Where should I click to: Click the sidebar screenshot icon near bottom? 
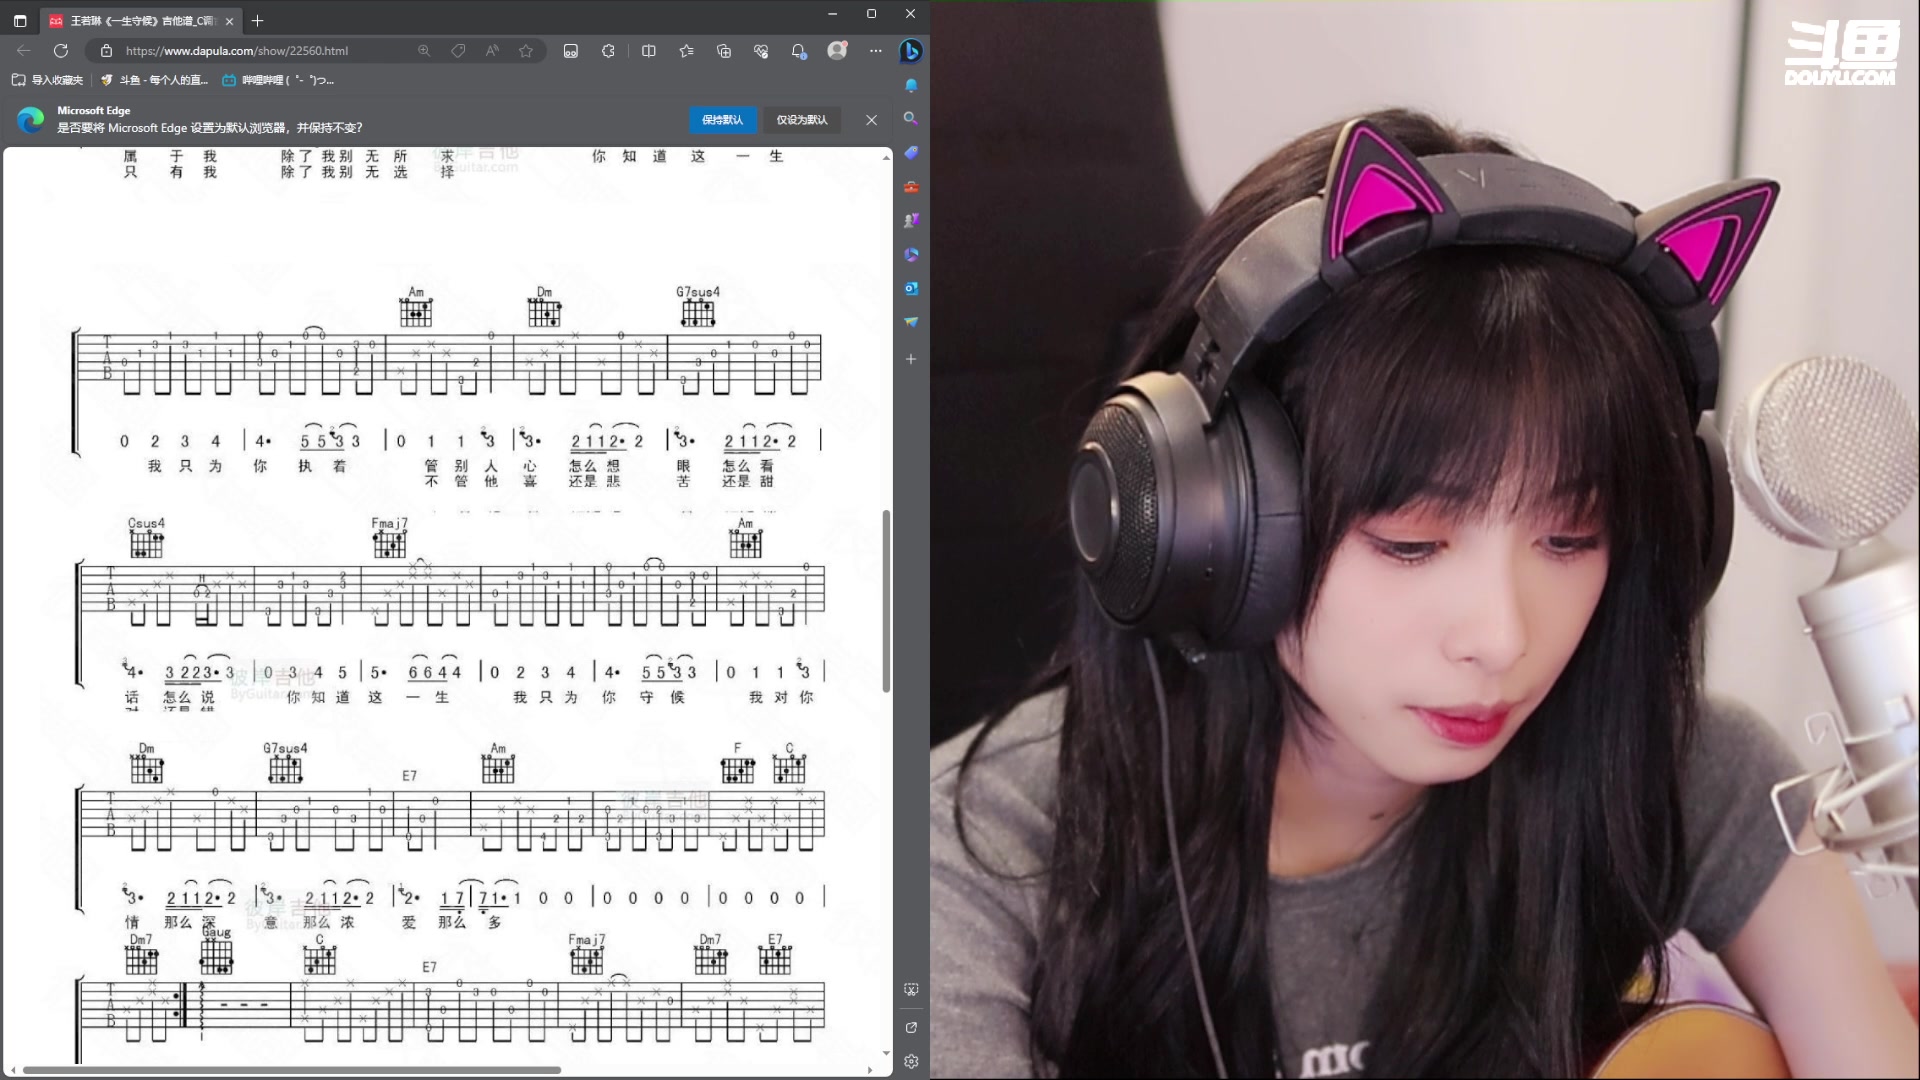[911, 990]
